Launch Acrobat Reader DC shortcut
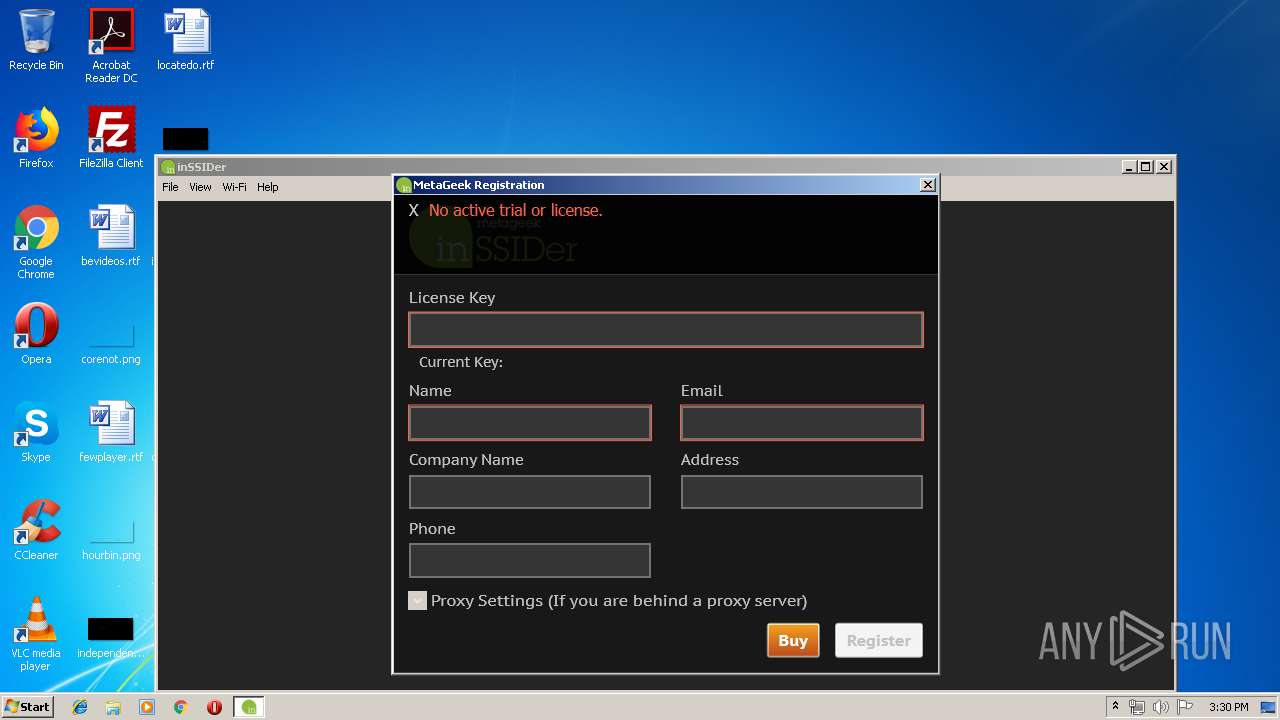Image resolution: width=1280 pixels, height=720 pixels. click(x=111, y=46)
